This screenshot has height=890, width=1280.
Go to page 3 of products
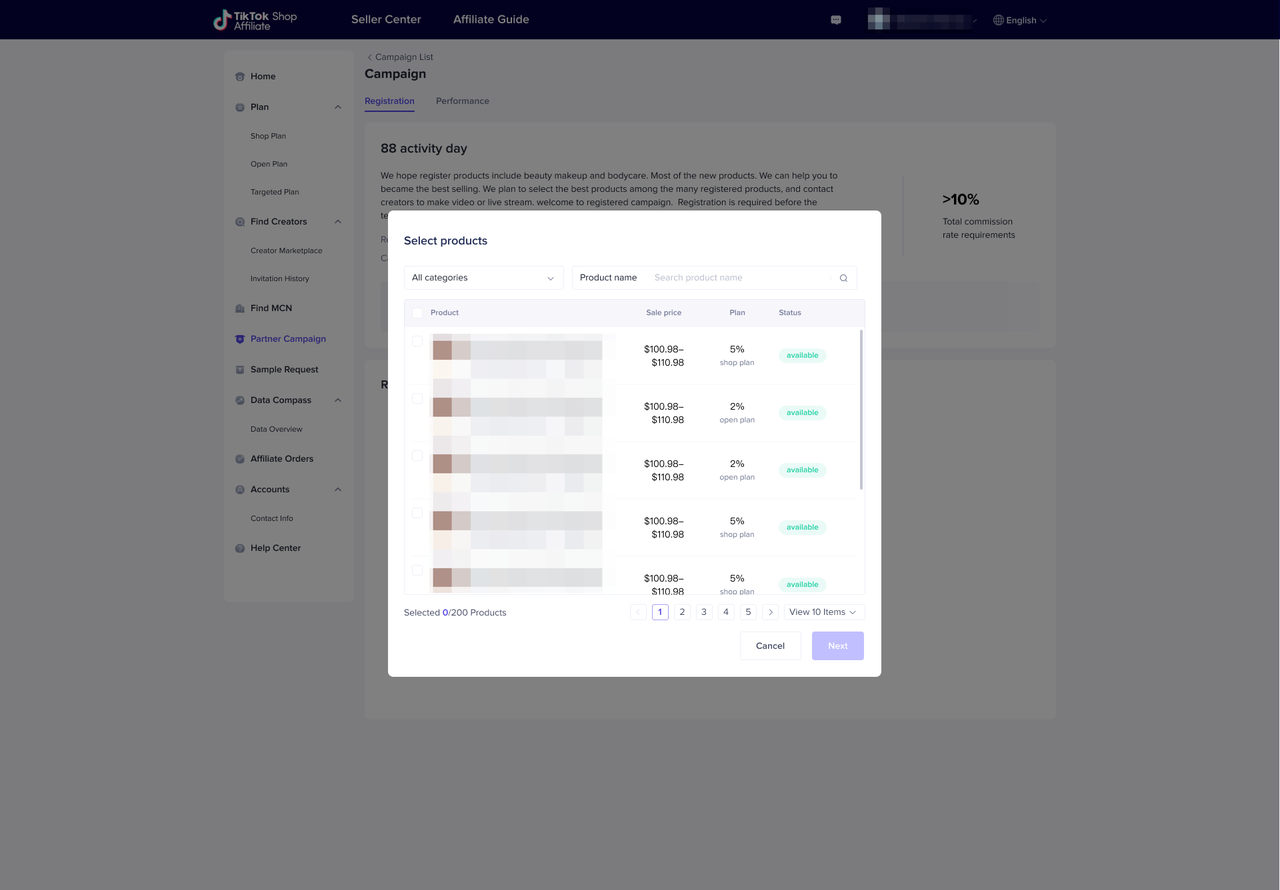[x=704, y=612]
